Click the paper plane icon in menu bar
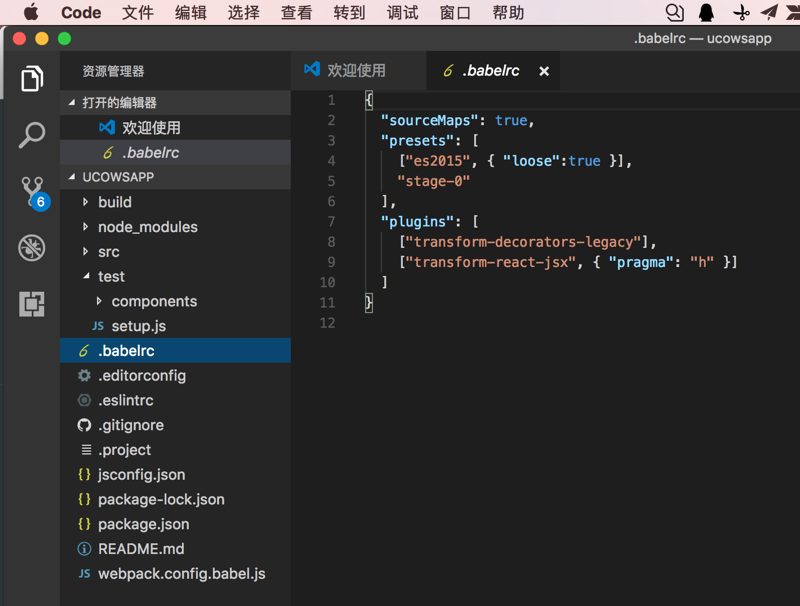Viewport: 800px width, 606px height. [769, 12]
